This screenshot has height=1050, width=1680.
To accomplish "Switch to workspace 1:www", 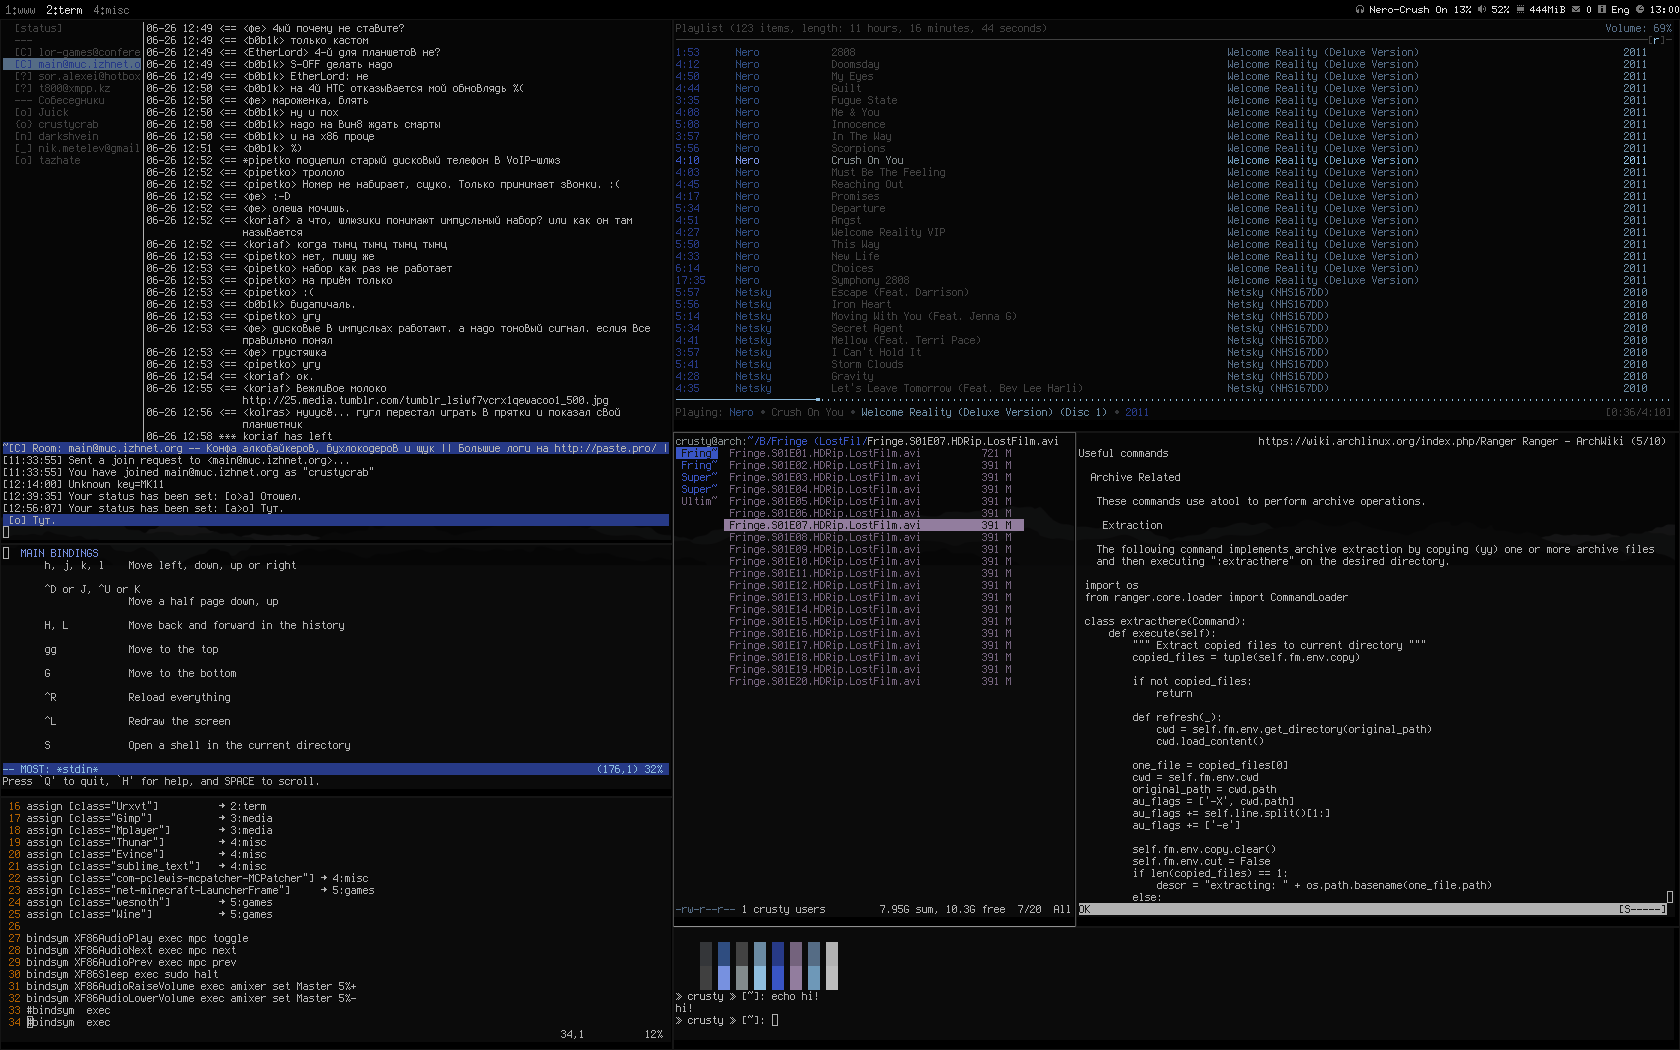I will pos(19,10).
